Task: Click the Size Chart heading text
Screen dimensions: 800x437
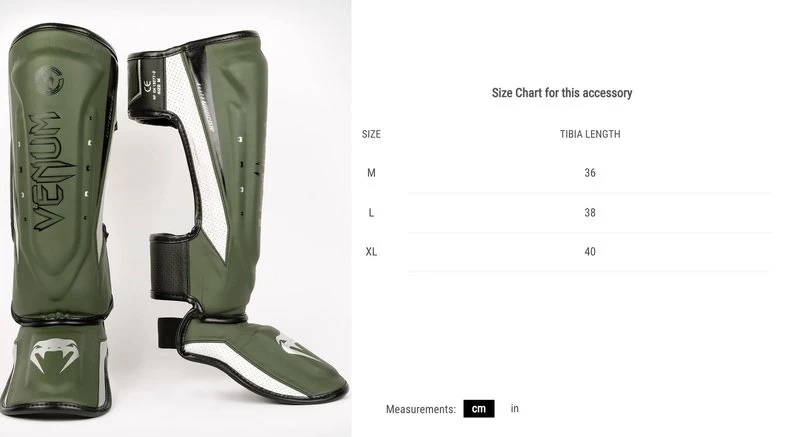Action: tap(562, 93)
